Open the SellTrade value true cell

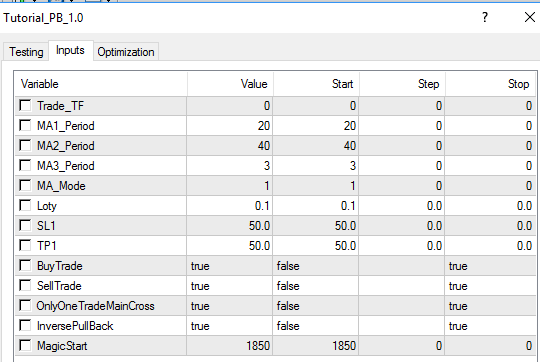click(230, 286)
